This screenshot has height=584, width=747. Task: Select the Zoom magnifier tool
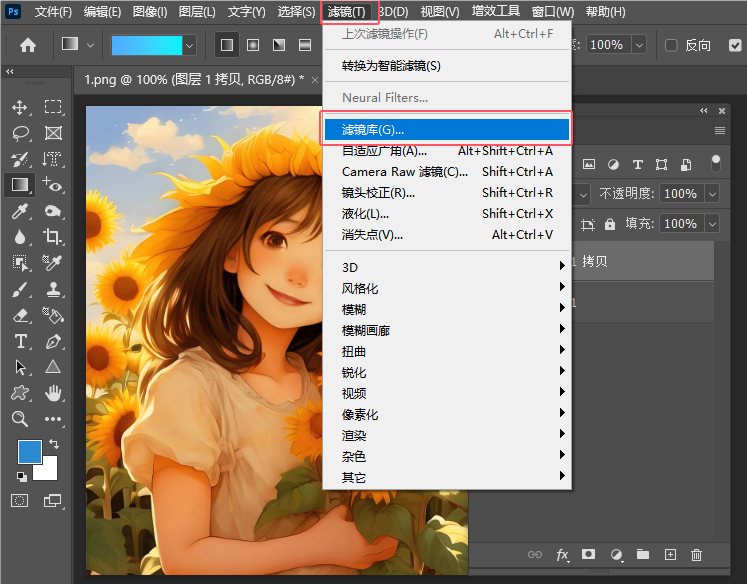(x=20, y=419)
